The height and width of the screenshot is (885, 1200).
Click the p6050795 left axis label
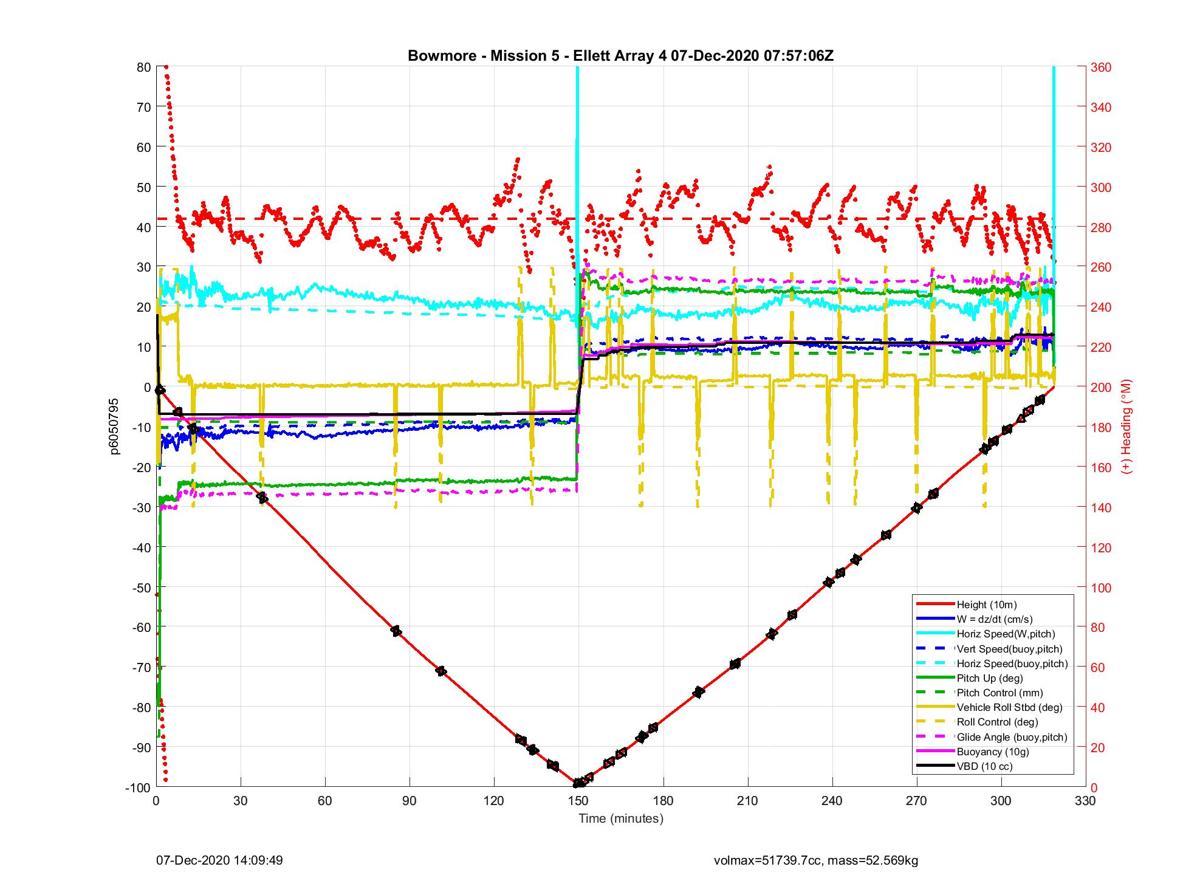pyautogui.click(x=116, y=428)
